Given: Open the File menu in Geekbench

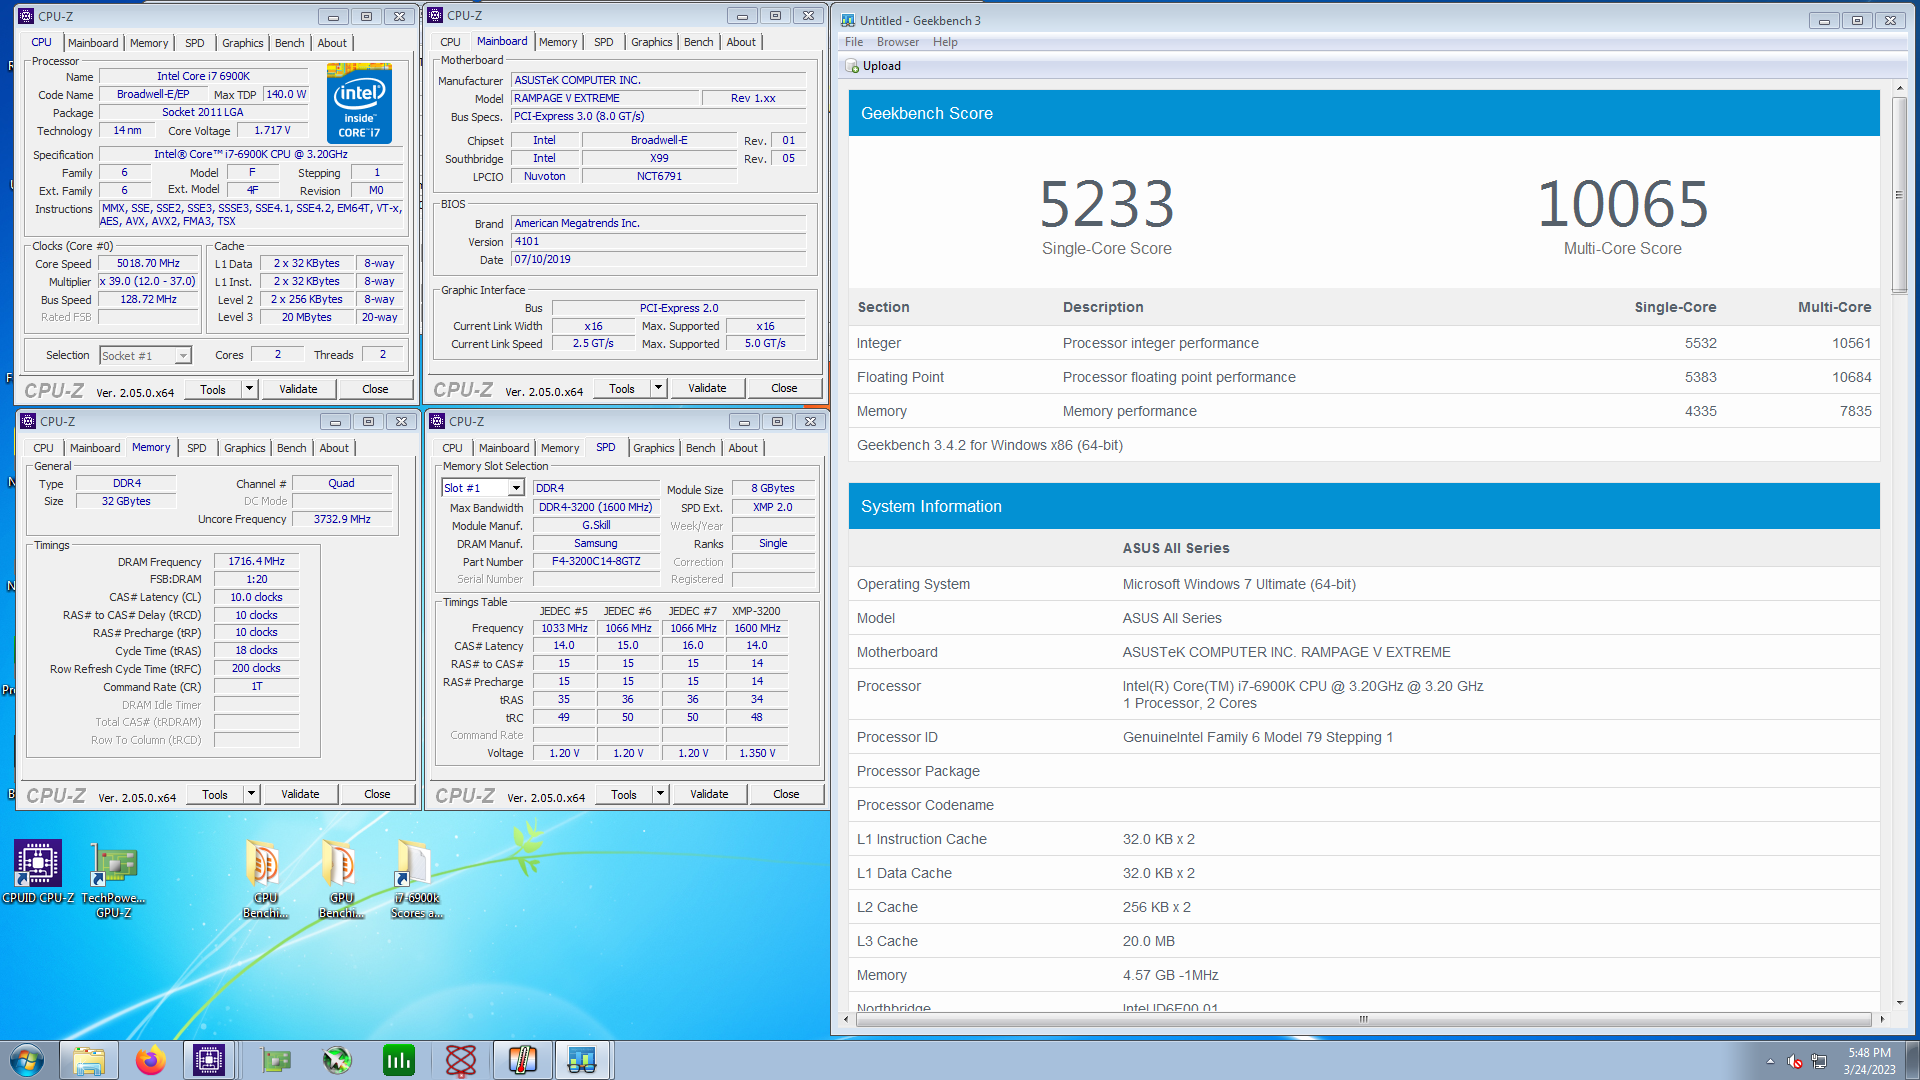Looking at the screenshot, I should tap(854, 42).
